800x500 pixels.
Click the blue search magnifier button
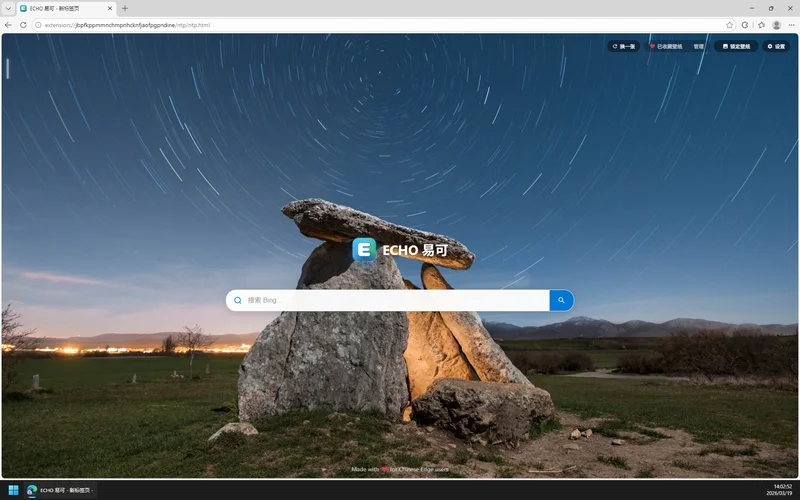coord(561,300)
